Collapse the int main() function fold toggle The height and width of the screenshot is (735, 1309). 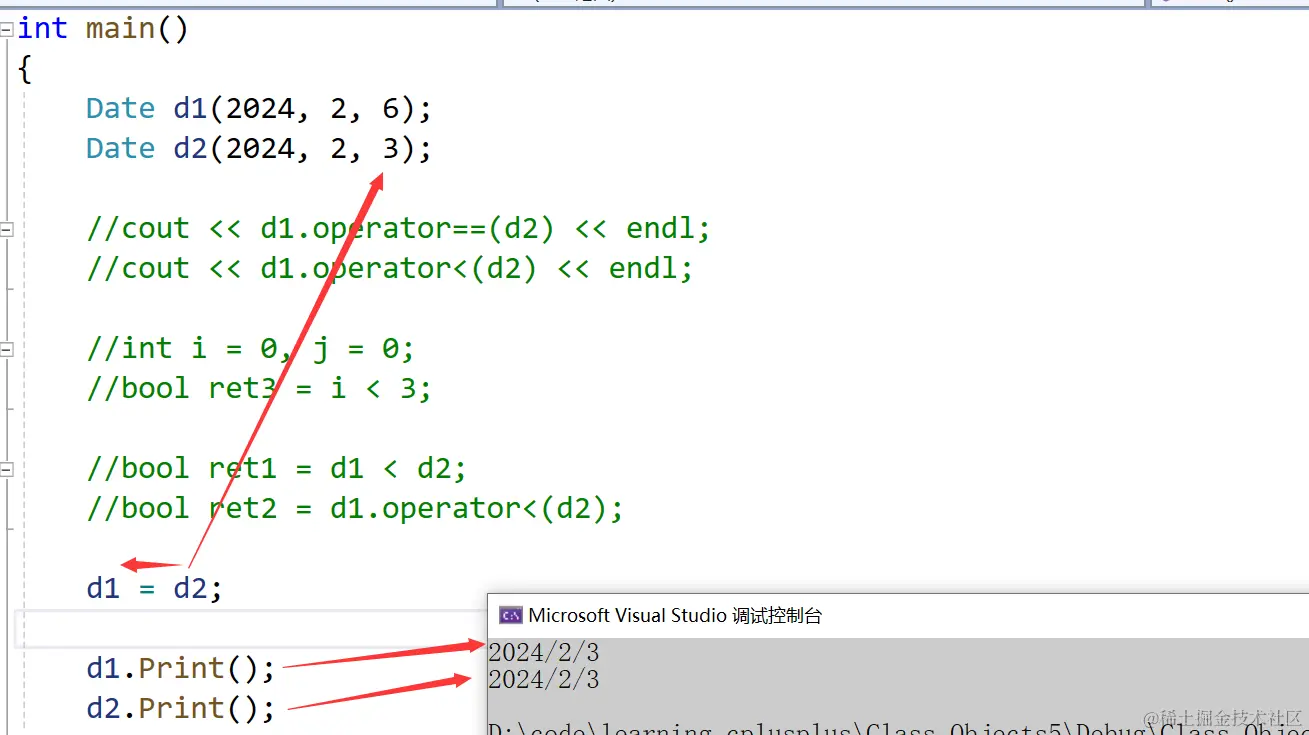pyautogui.click(x=6, y=29)
